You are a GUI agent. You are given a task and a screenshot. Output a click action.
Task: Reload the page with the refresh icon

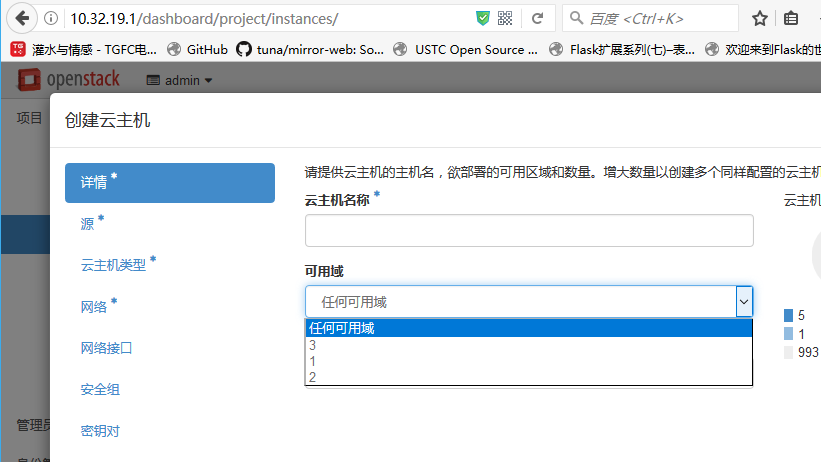[x=537, y=18]
